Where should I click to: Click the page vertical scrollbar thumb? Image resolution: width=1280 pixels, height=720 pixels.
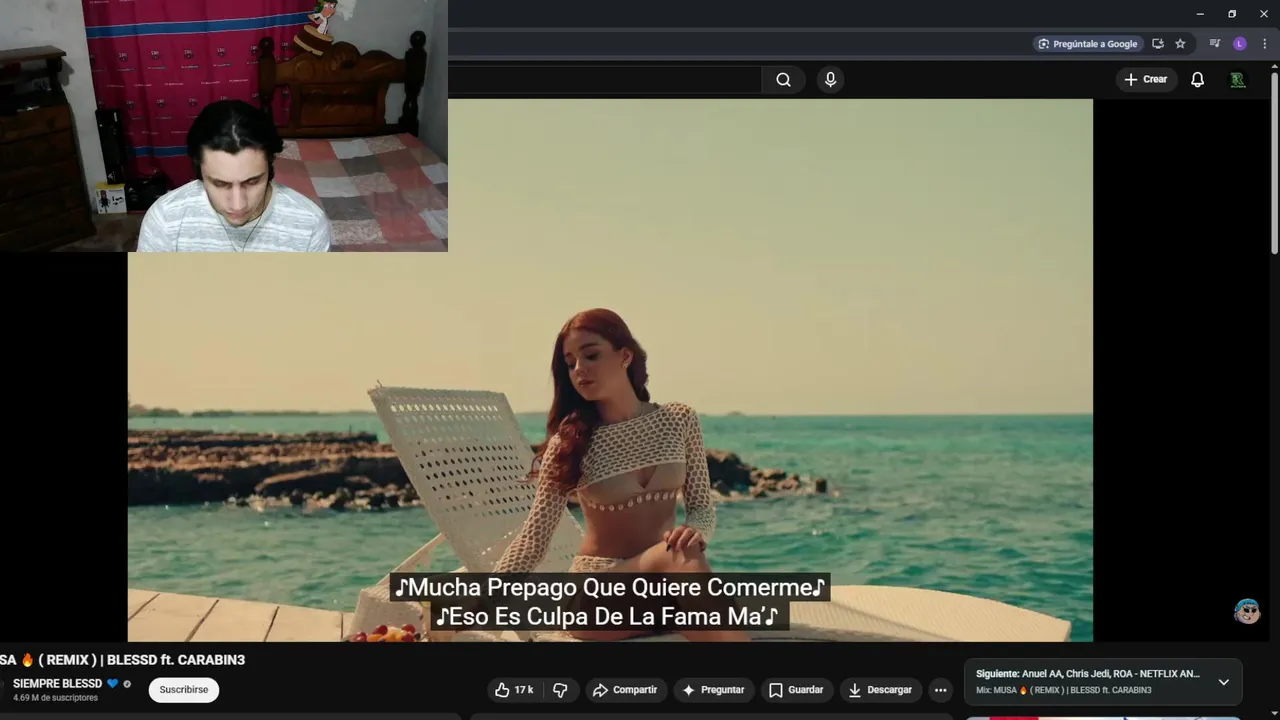(x=1274, y=163)
